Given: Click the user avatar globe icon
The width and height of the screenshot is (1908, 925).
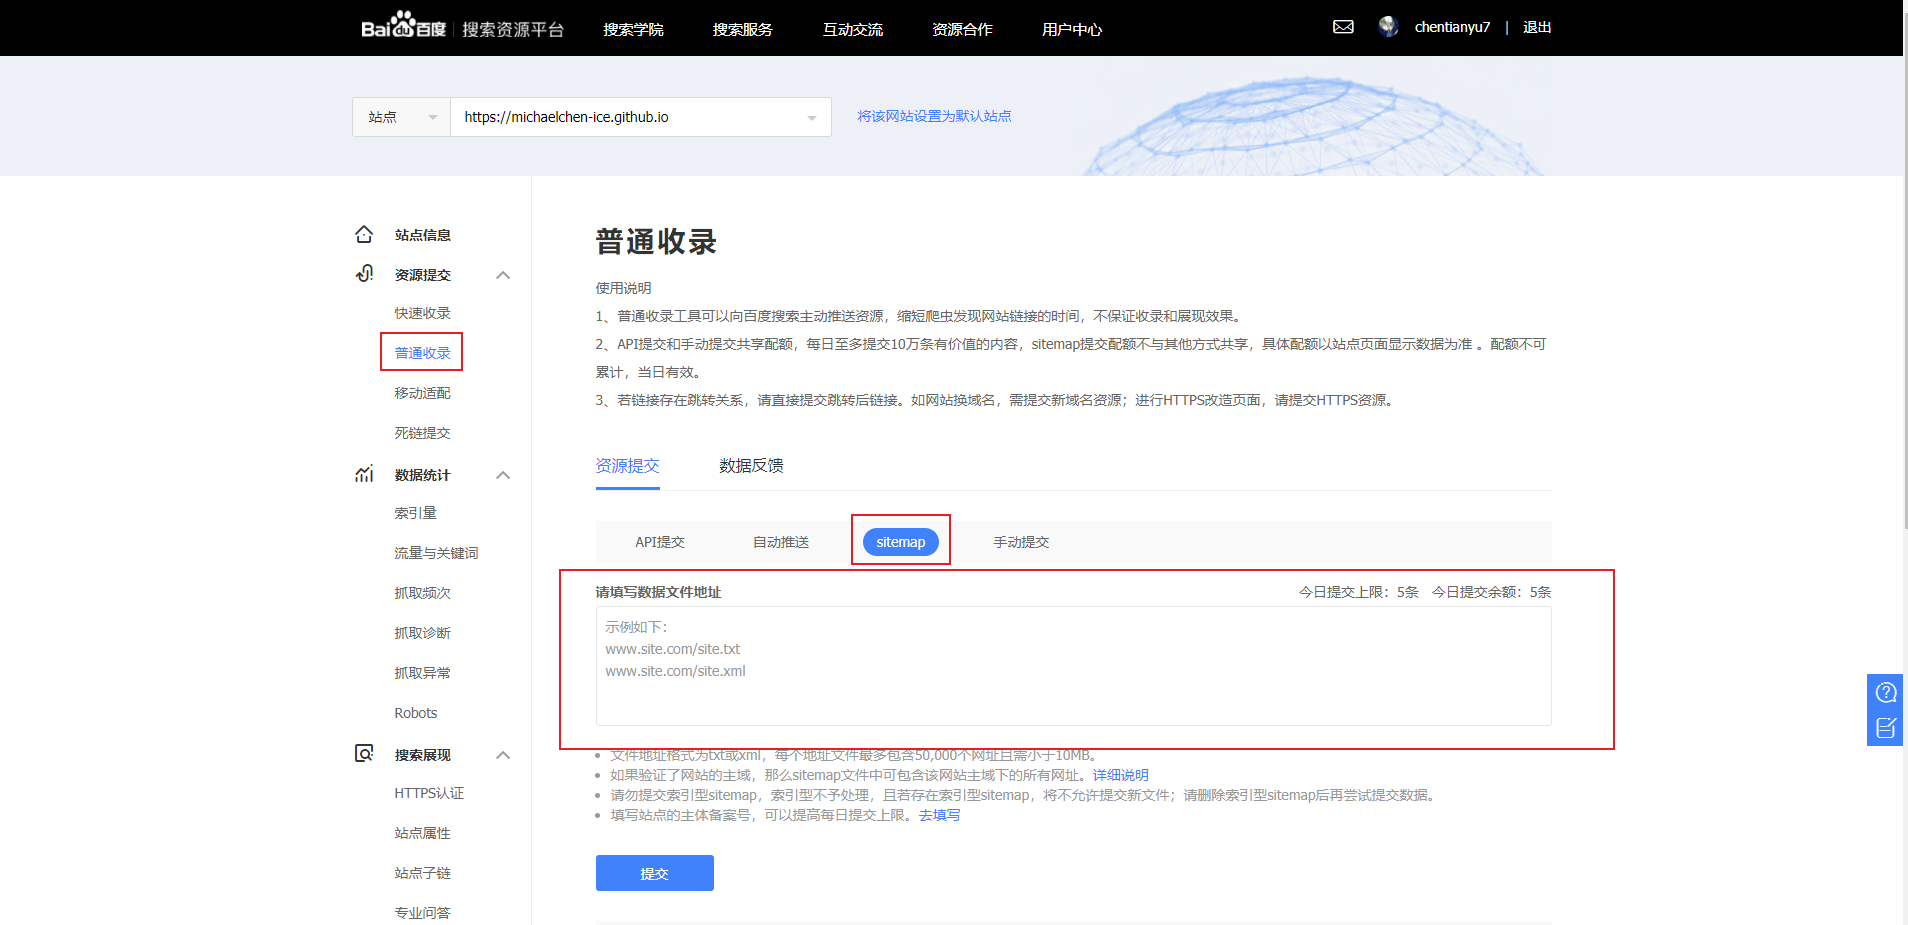Looking at the screenshot, I should 1388,27.
